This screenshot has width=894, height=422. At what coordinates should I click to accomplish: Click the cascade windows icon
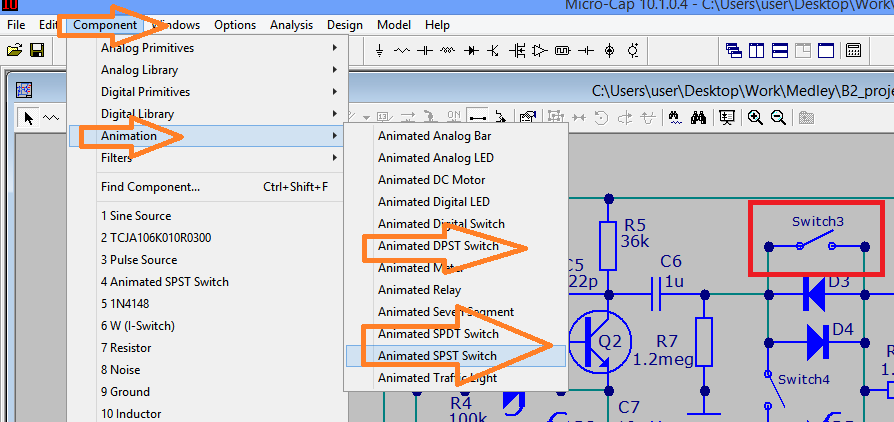734,50
